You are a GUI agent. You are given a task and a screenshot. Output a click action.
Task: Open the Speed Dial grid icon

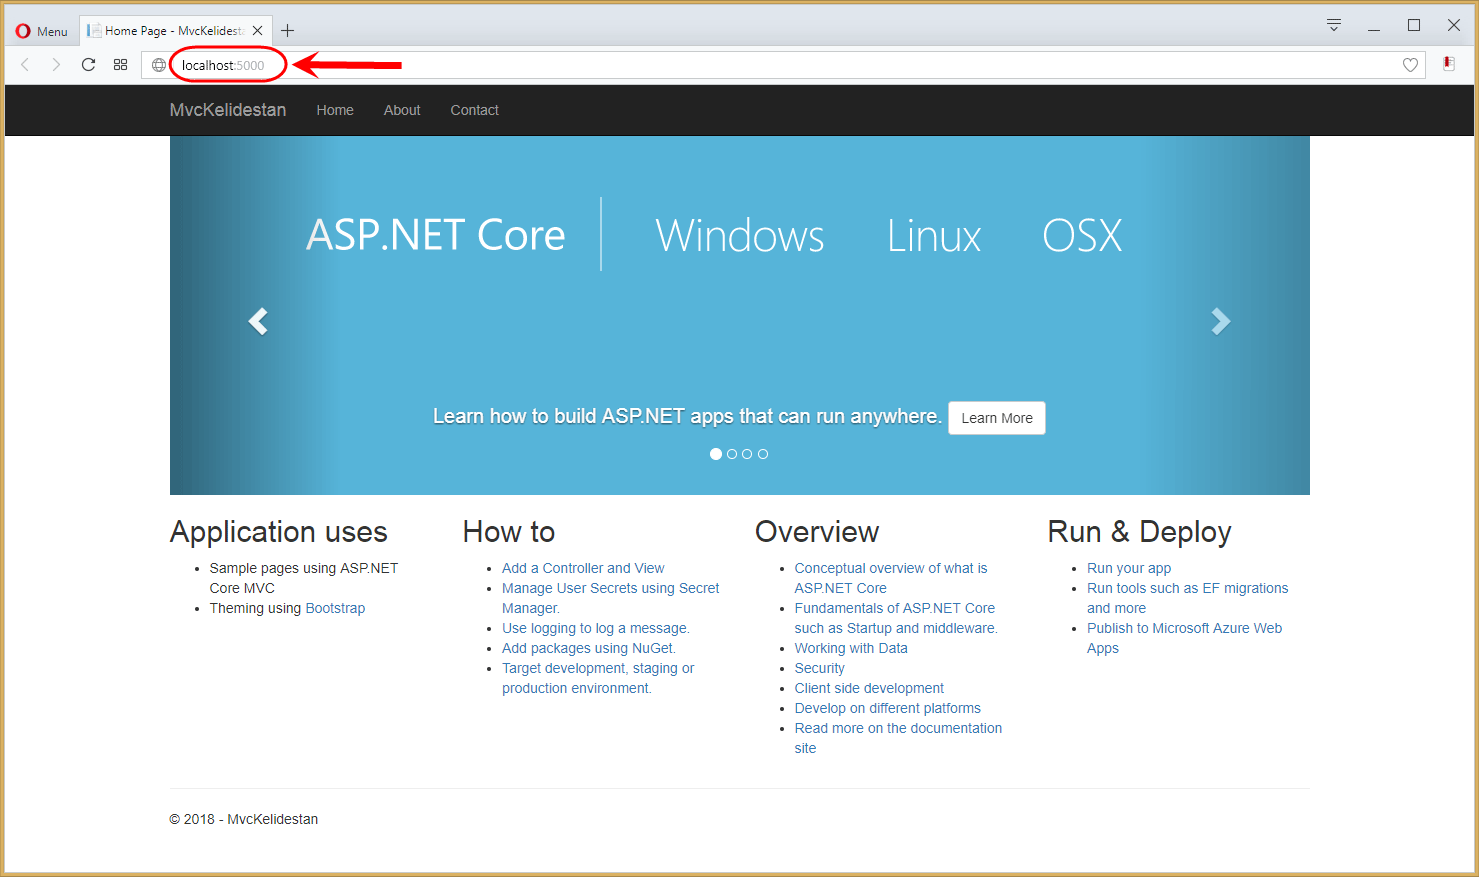click(x=120, y=65)
